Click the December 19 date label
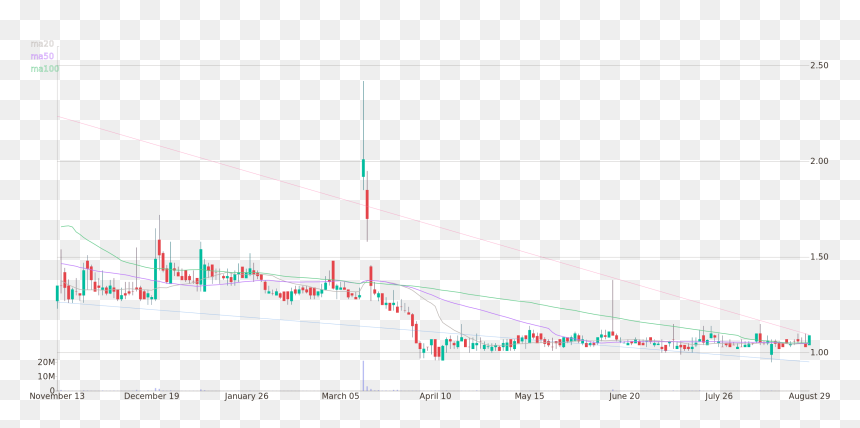The height and width of the screenshot is (428, 860). 151,396
